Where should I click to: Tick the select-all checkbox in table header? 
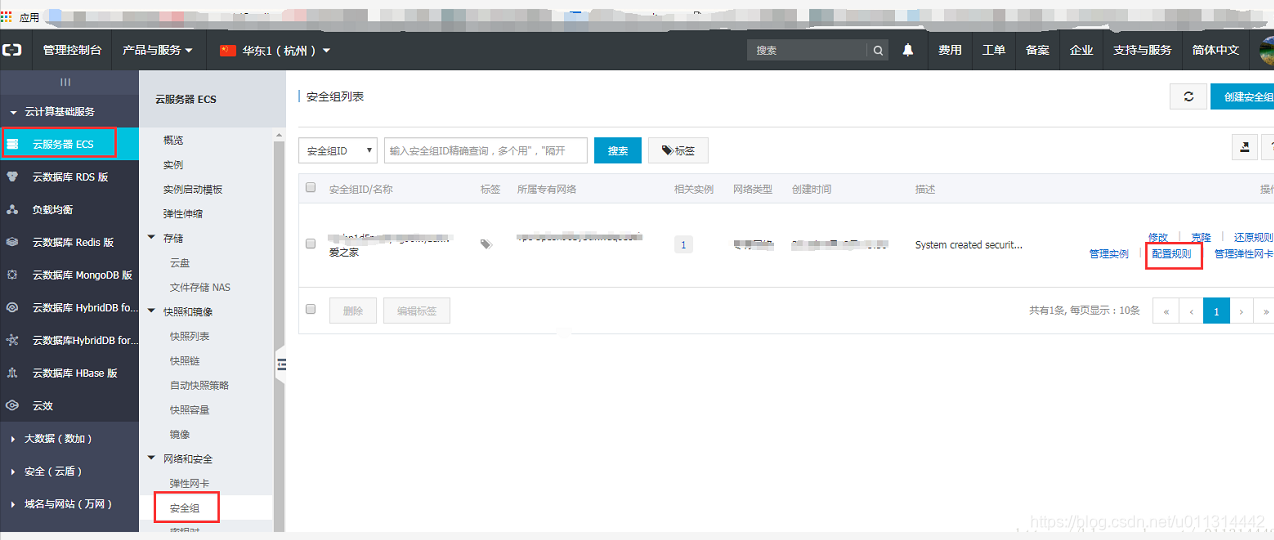[x=311, y=188]
